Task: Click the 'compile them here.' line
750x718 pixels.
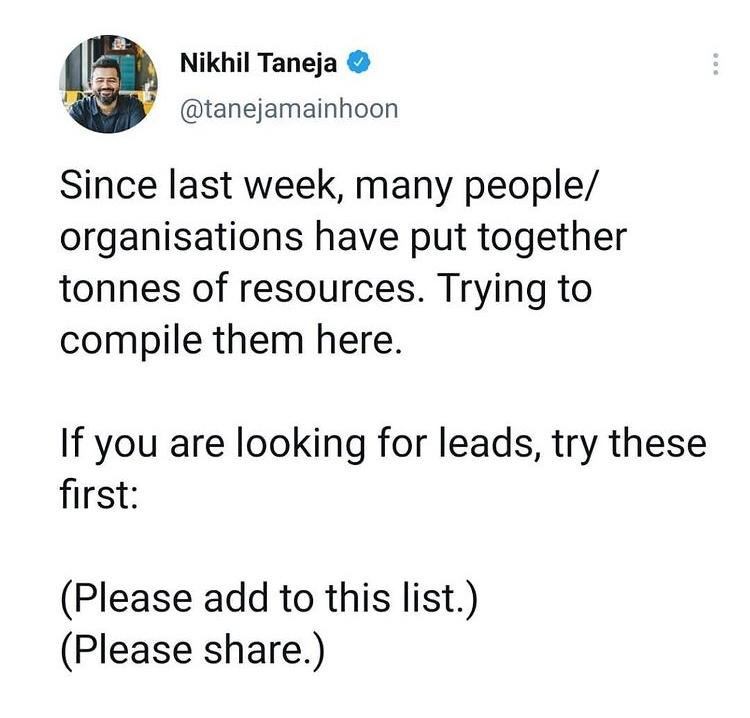Action: coord(231,341)
